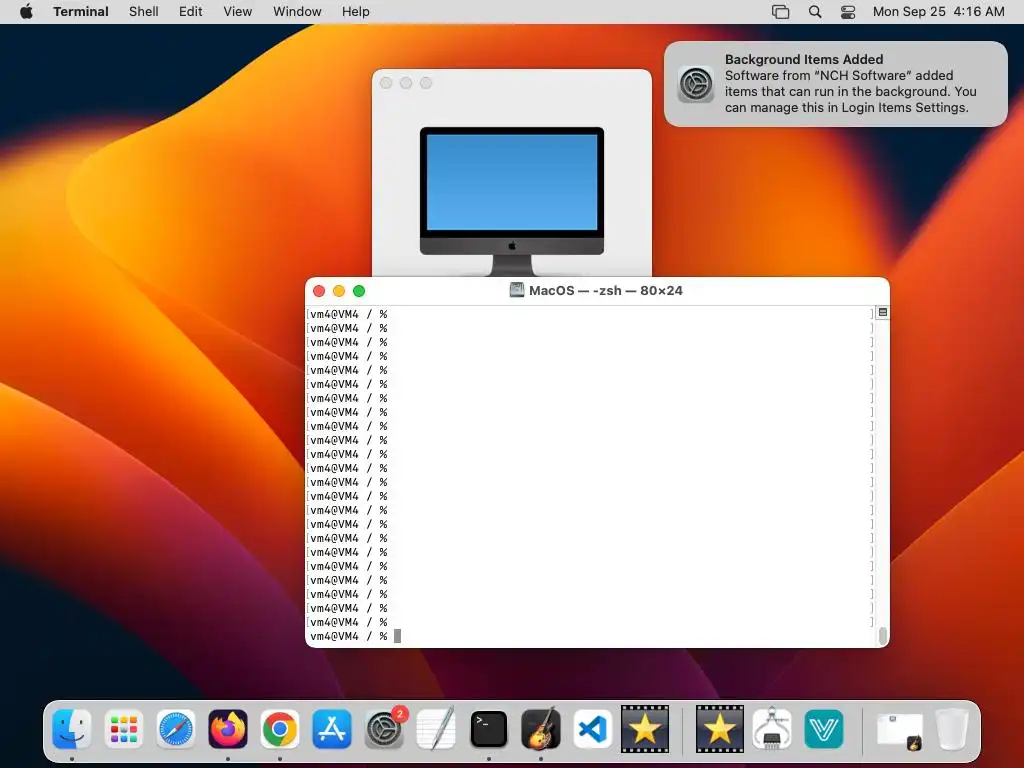Launch TextEdit from the Dock

436,728
